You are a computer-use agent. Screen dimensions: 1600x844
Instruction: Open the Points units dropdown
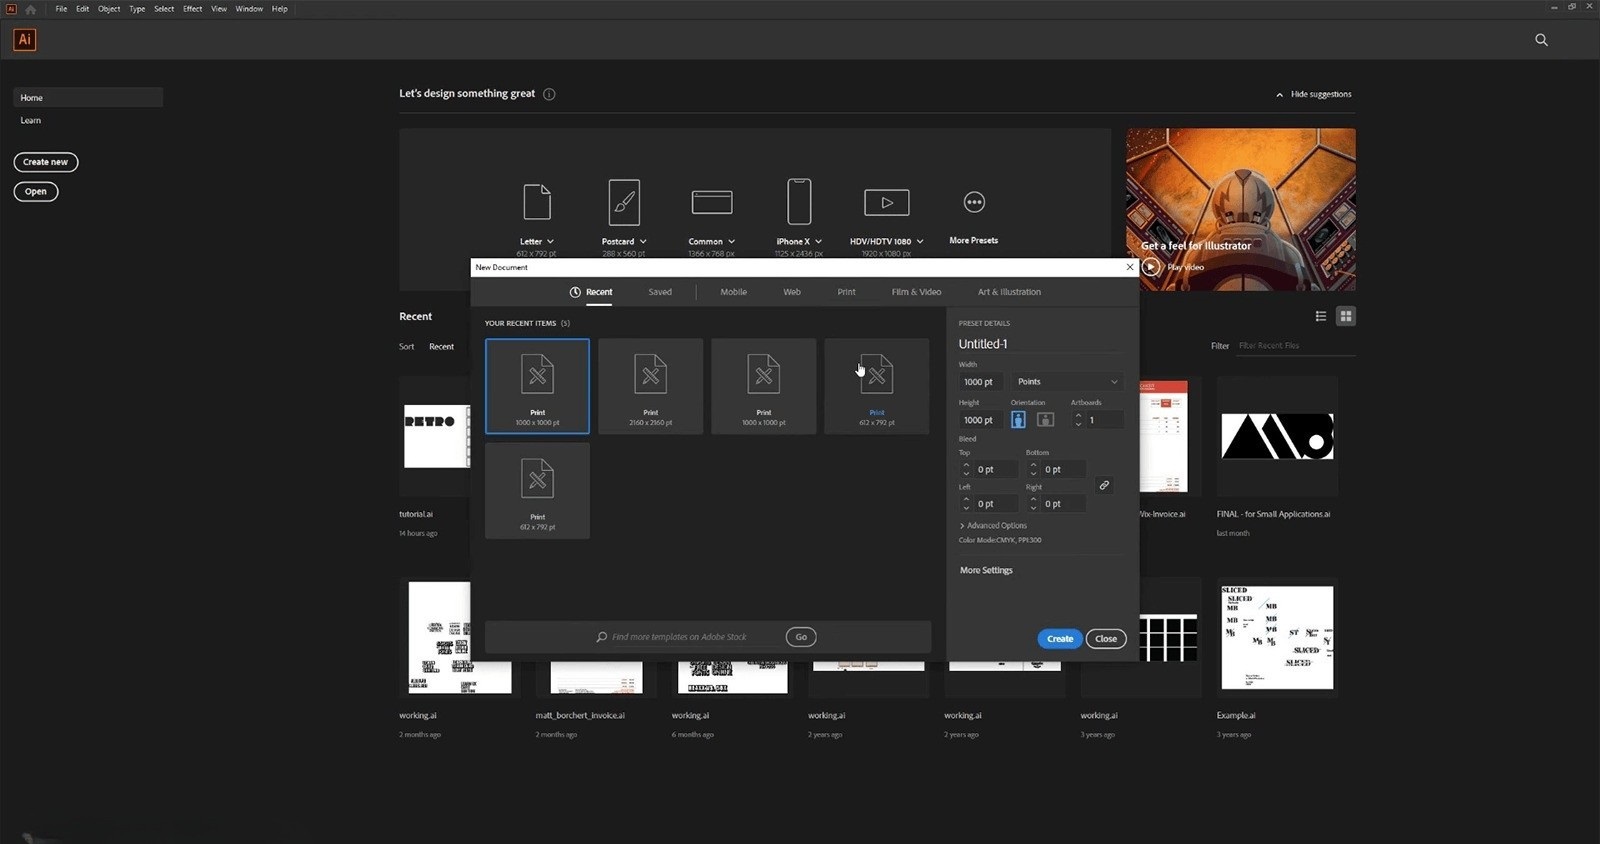click(1067, 382)
